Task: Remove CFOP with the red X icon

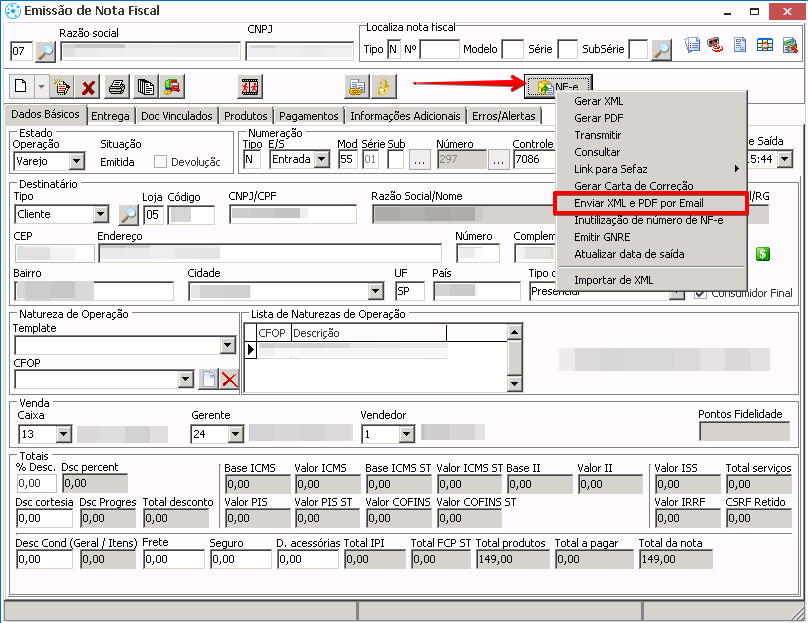Action: pos(229,380)
